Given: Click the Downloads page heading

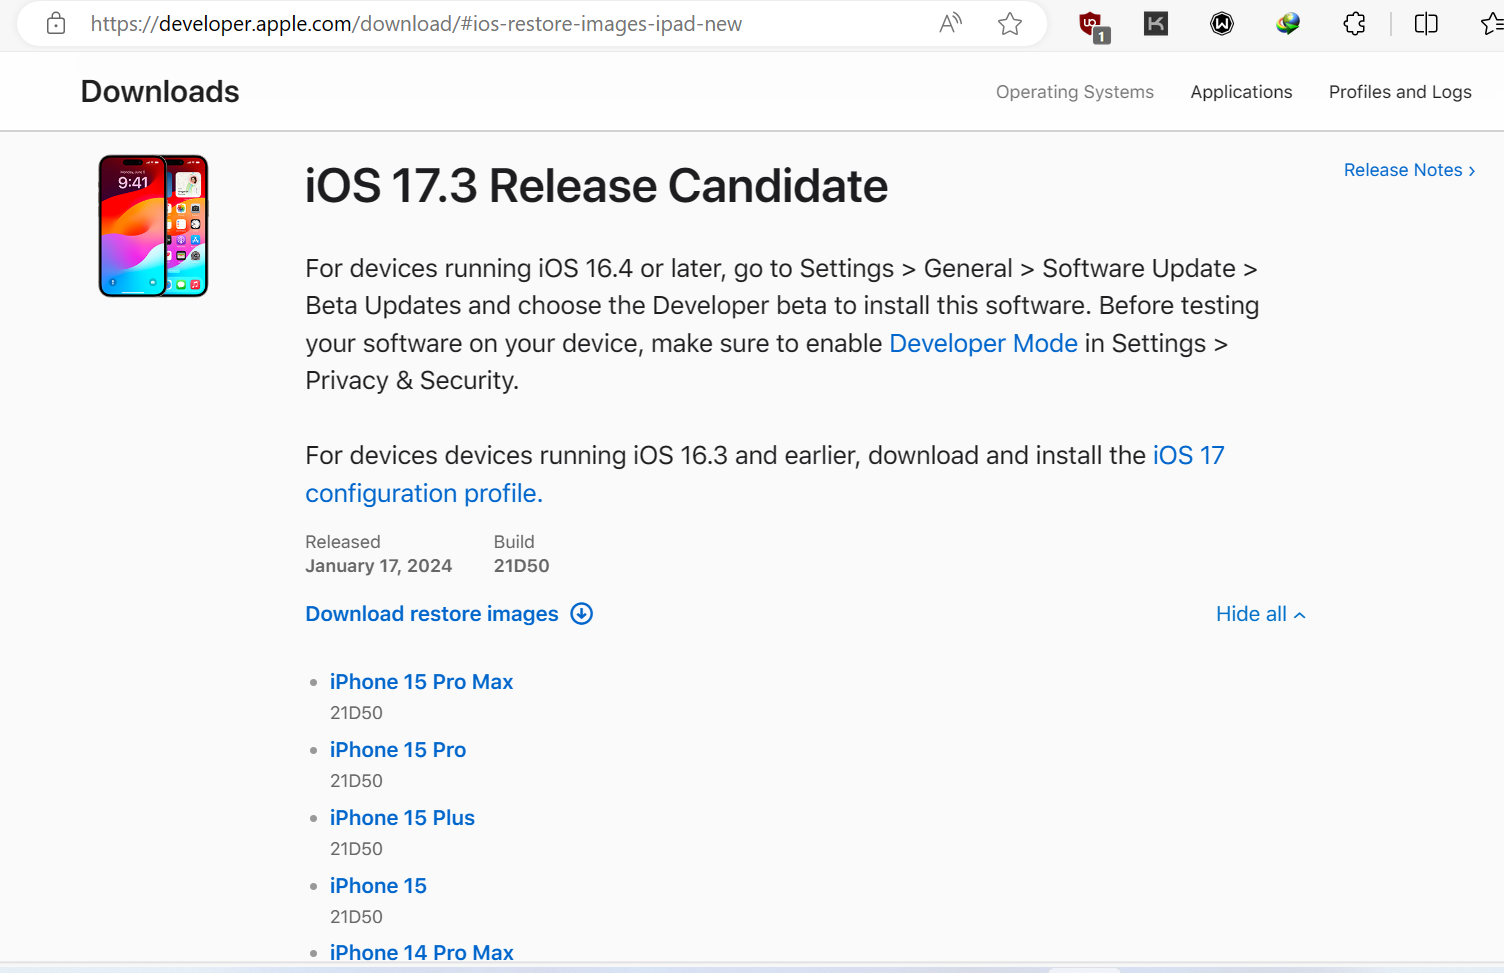Looking at the screenshot, I should tap(160, 92).
